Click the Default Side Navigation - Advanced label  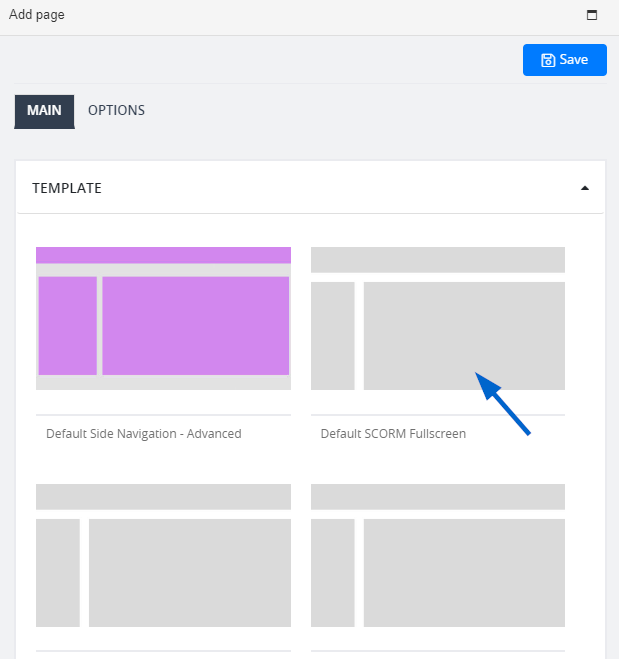click(144, 434)
